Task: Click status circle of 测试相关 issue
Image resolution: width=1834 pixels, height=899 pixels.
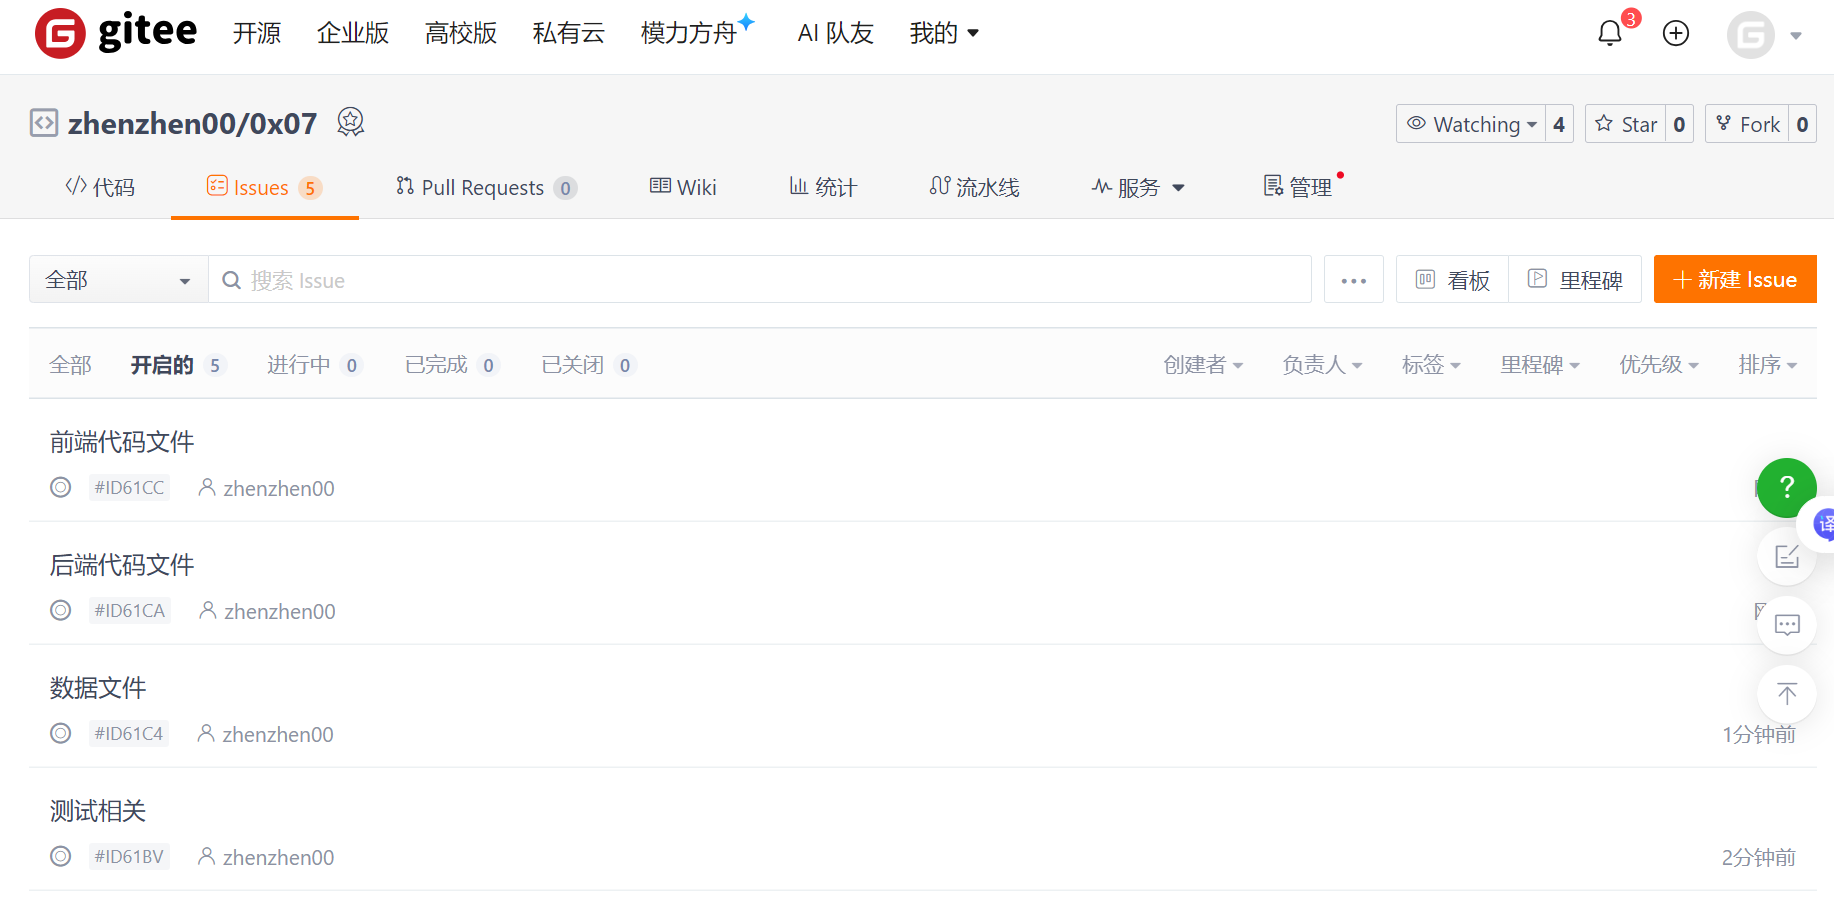Action: (x=61, y=856)
